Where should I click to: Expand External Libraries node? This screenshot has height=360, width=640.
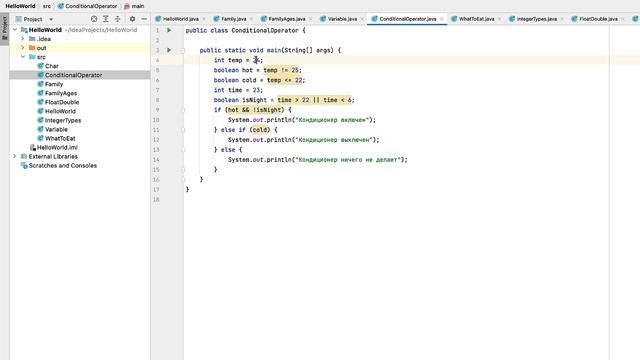coord(15,156)
